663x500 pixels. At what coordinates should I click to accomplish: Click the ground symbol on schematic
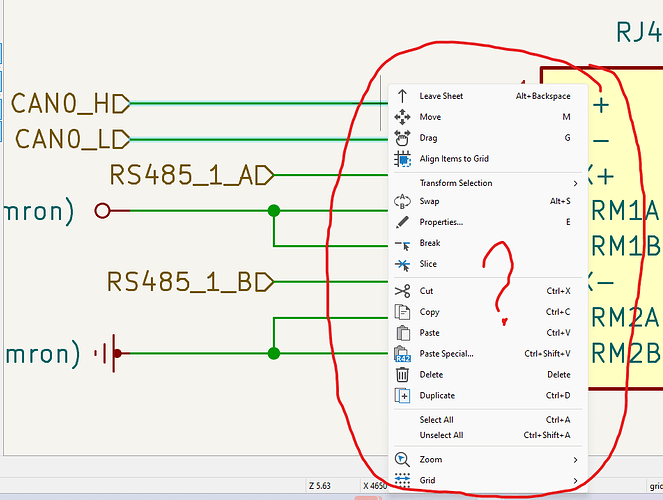108,353
